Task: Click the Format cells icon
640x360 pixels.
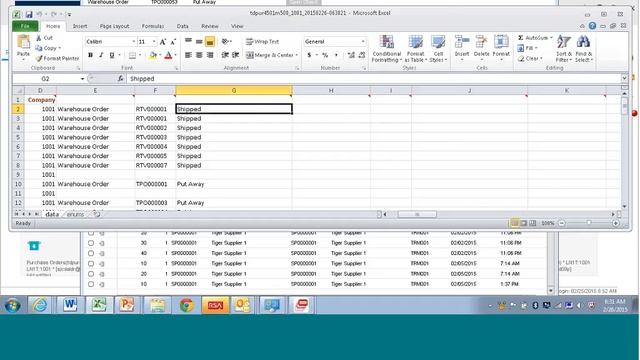Action: 501,42
